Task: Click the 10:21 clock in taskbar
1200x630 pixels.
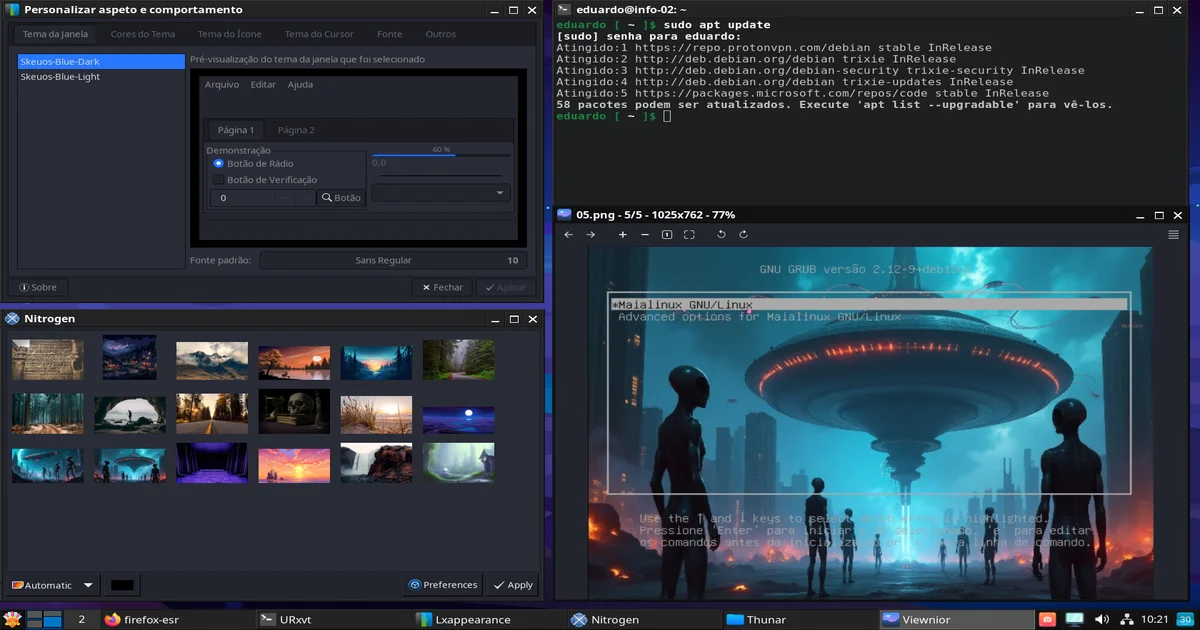Action: click(x=1155, y=620)
